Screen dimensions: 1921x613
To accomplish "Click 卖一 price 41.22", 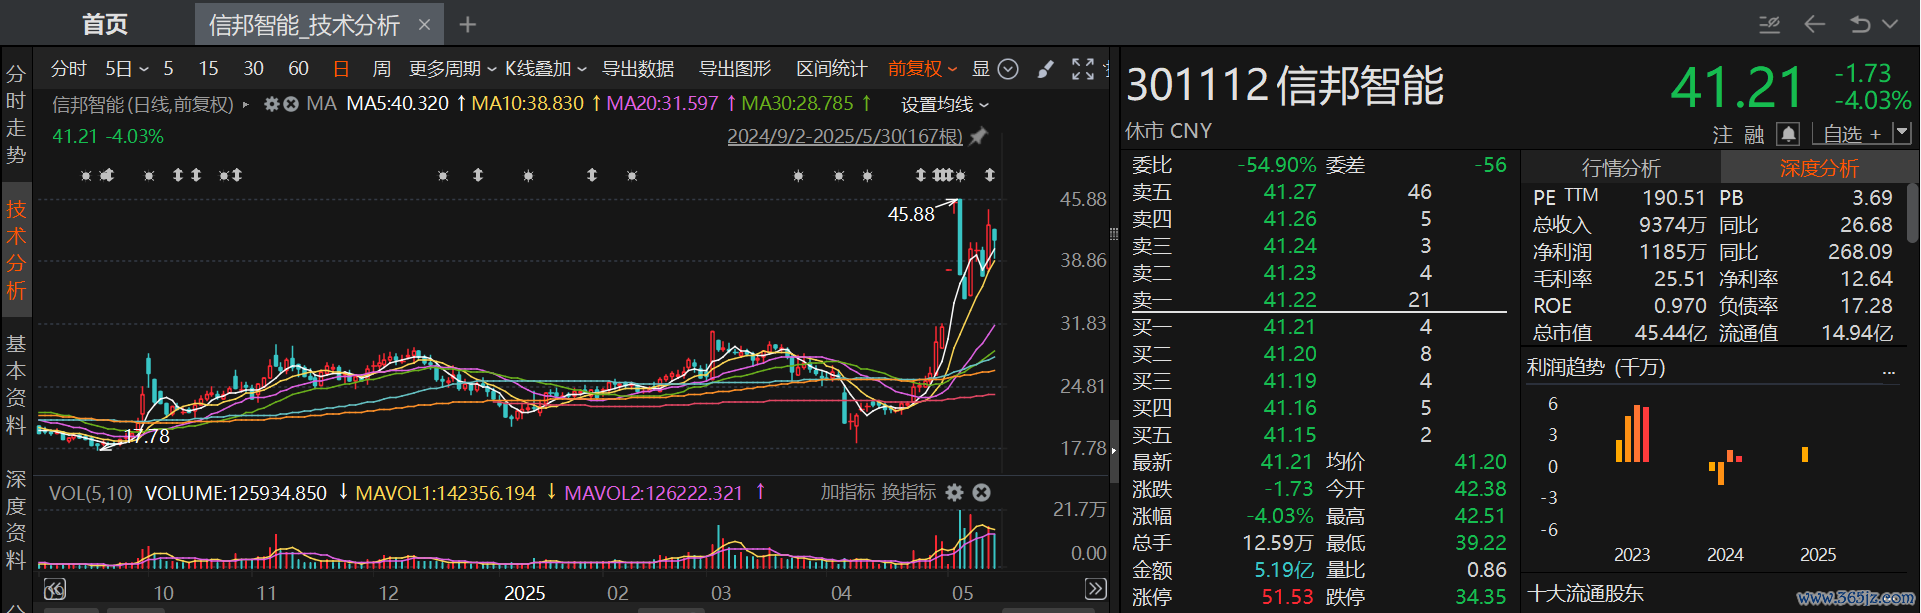I will [1289, 300].
